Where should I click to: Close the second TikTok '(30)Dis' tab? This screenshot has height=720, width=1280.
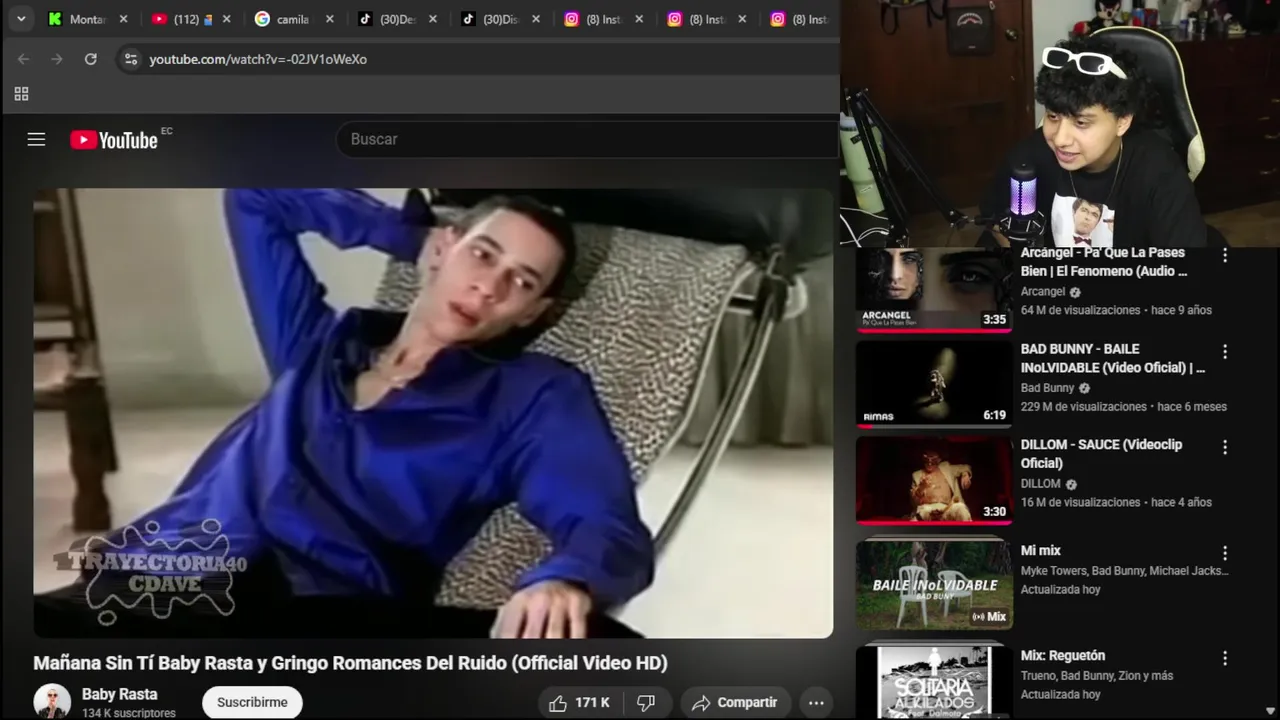click(536, 19)
